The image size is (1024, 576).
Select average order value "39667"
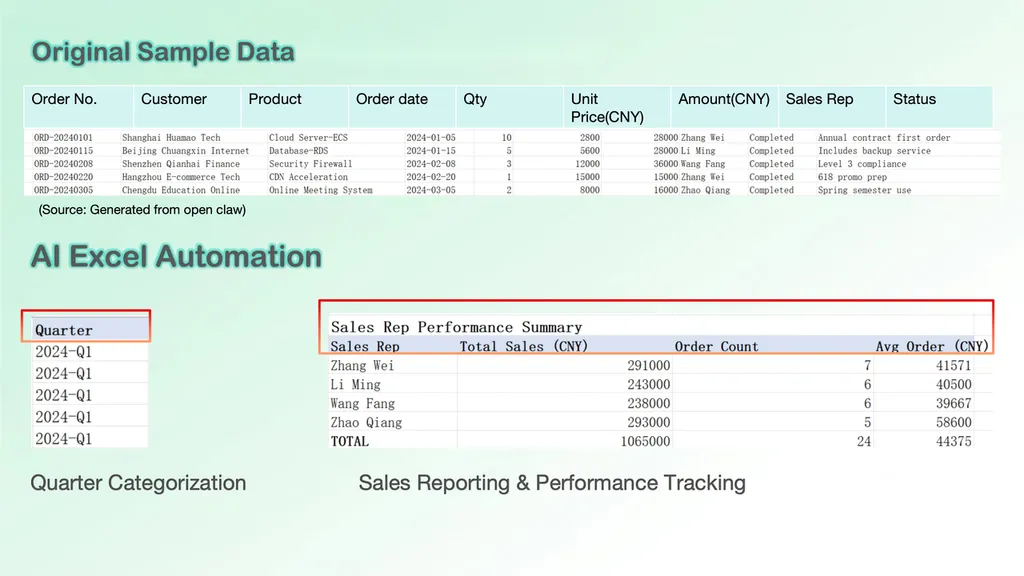pos(953,404)
